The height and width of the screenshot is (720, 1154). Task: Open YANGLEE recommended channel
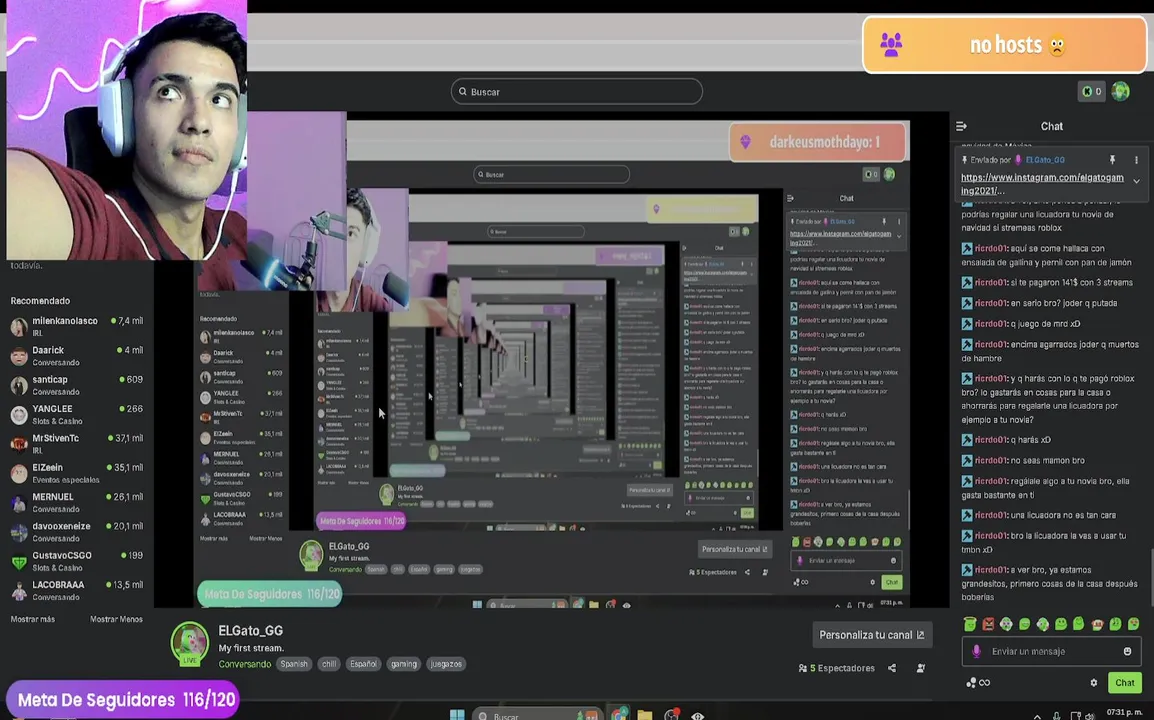point(77,414)
